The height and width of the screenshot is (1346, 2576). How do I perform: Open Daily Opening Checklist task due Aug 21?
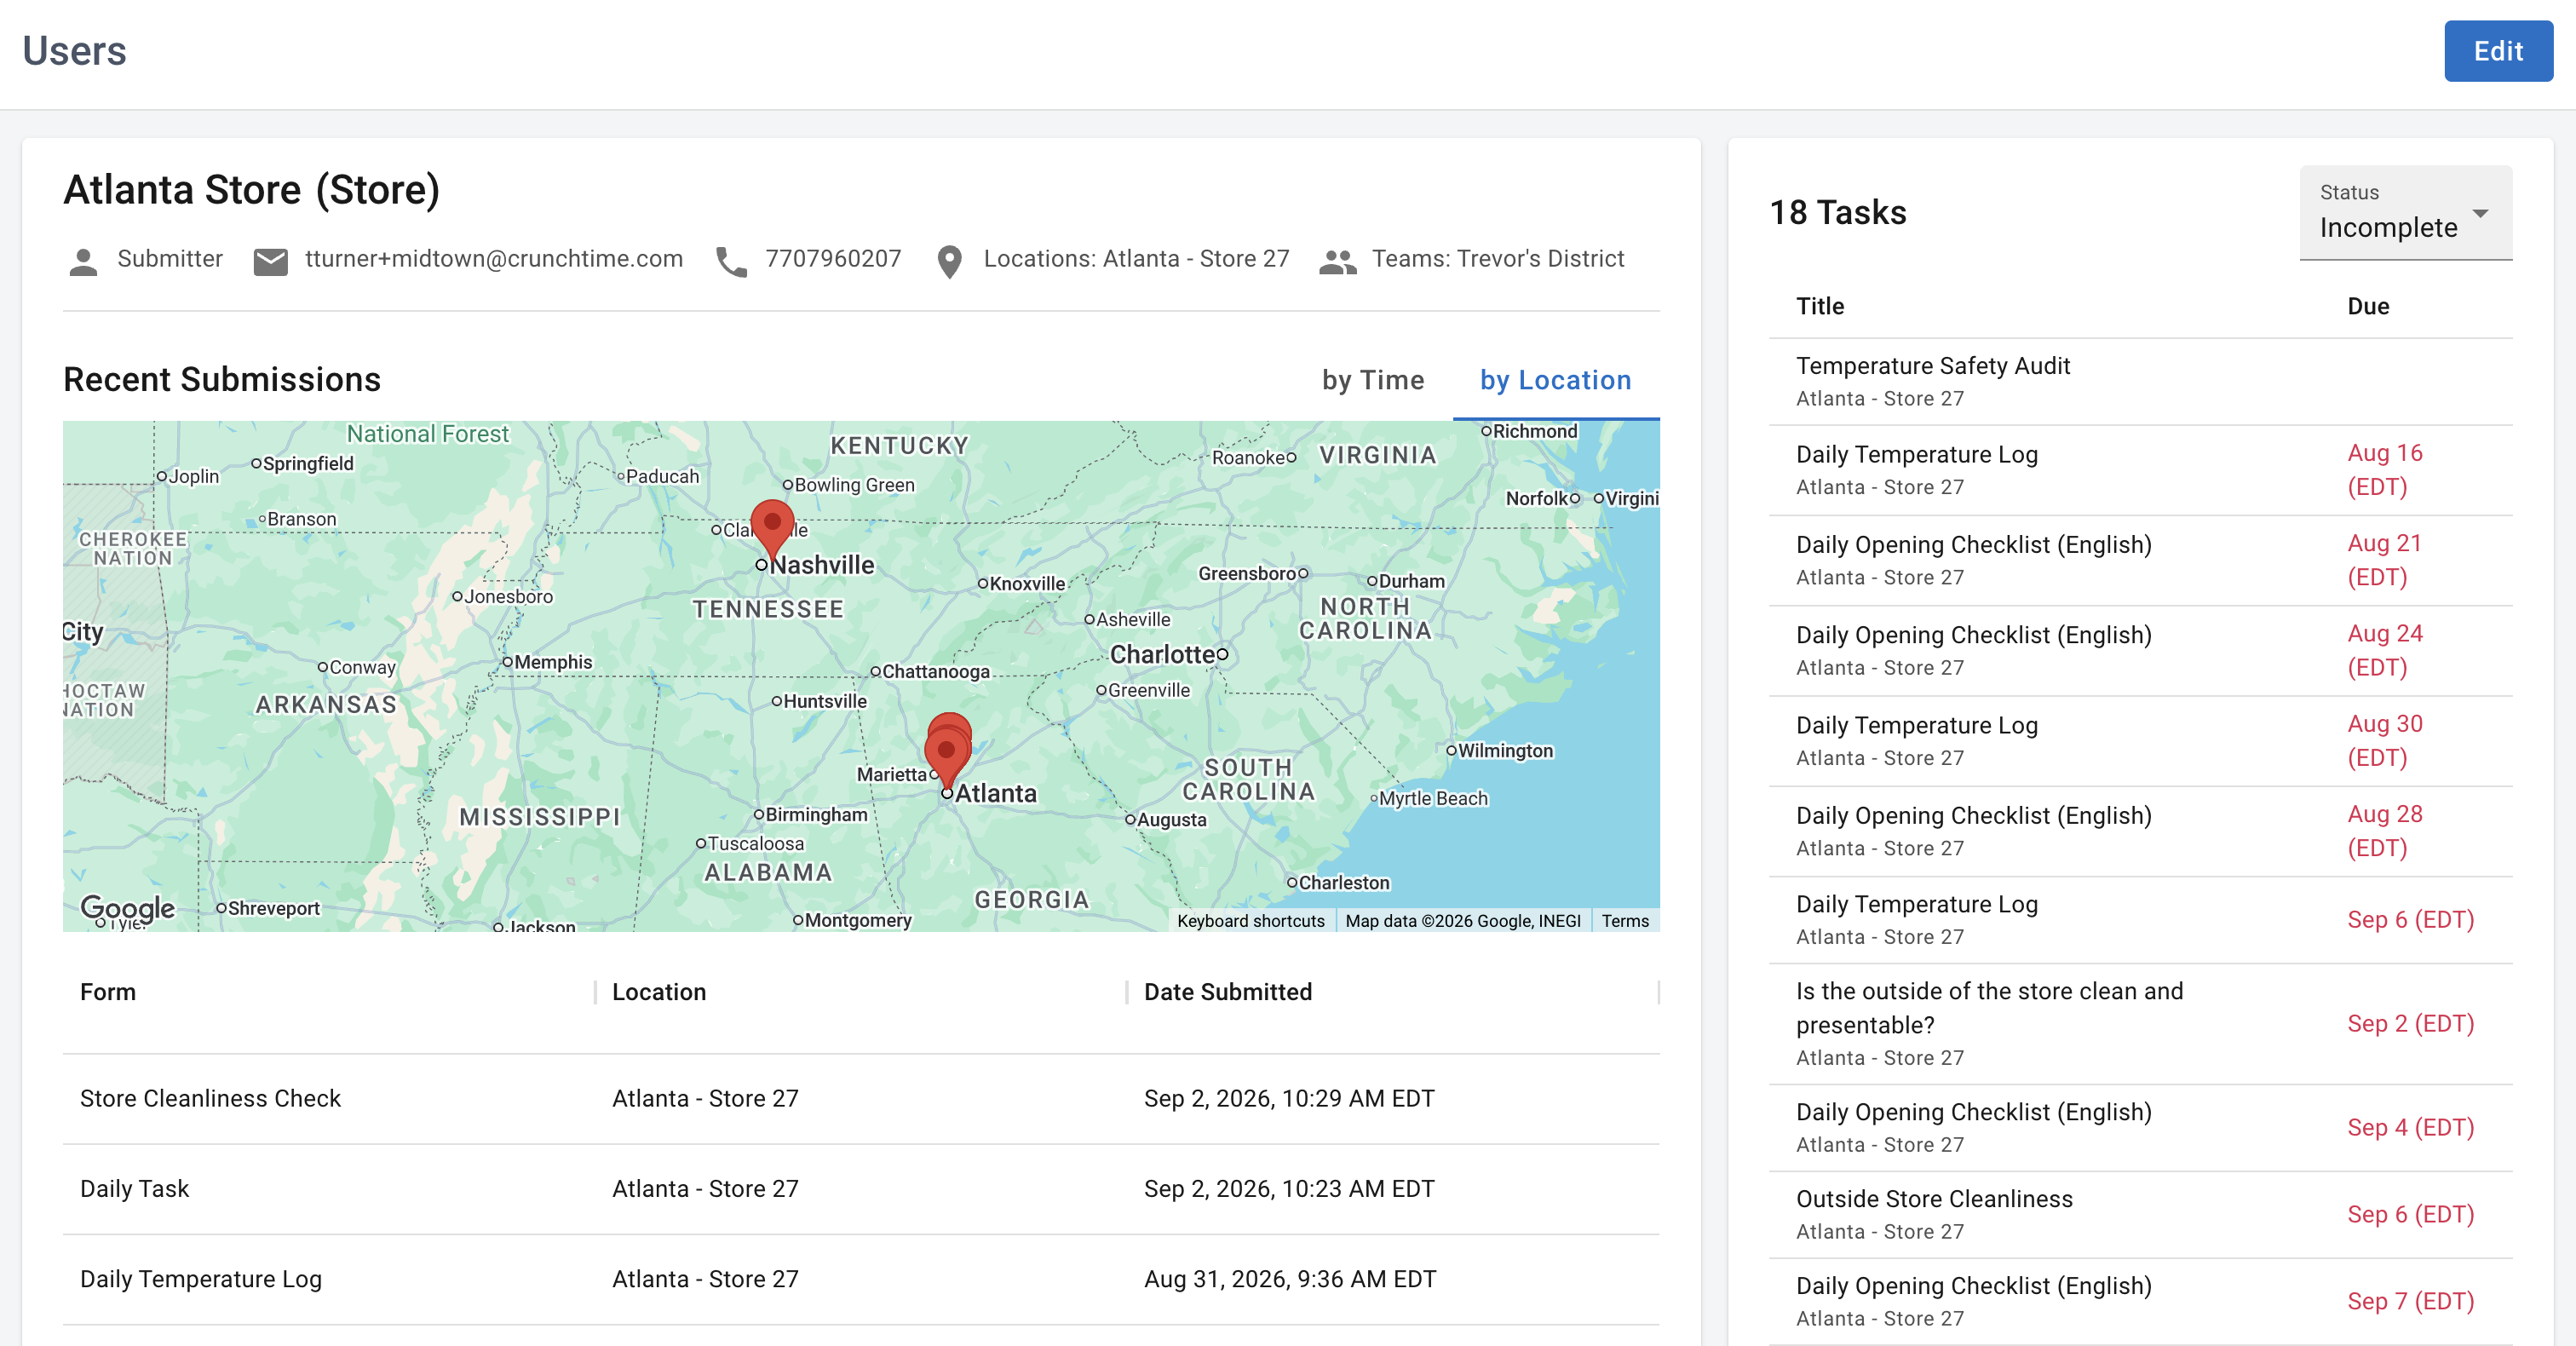2139,560
